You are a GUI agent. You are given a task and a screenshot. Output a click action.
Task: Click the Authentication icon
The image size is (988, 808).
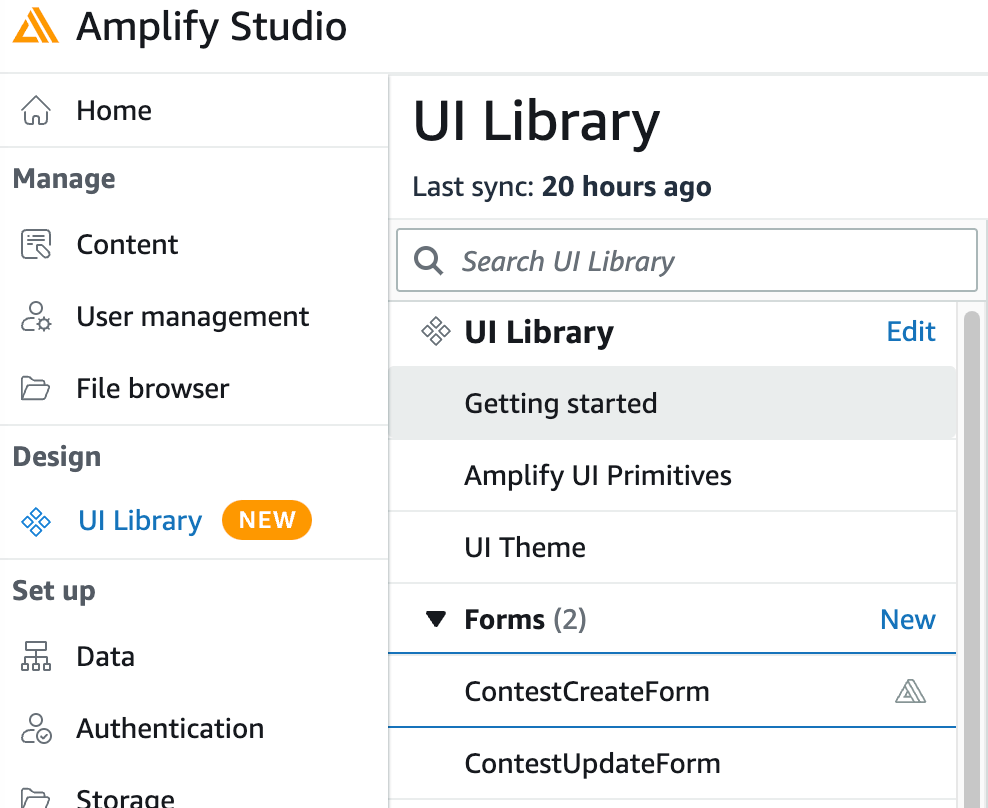coord(36,728)
